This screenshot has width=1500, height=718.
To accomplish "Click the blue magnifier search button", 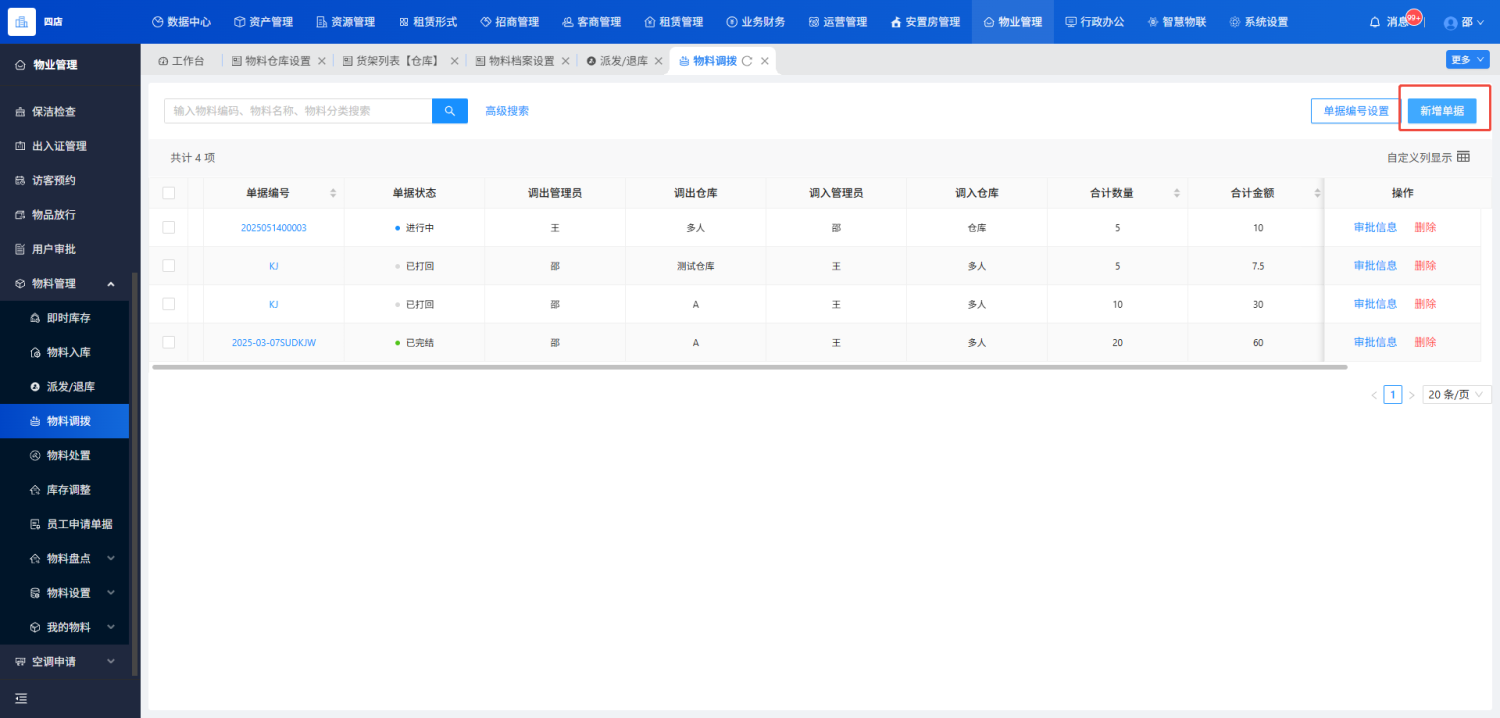I will coord(449,111).
